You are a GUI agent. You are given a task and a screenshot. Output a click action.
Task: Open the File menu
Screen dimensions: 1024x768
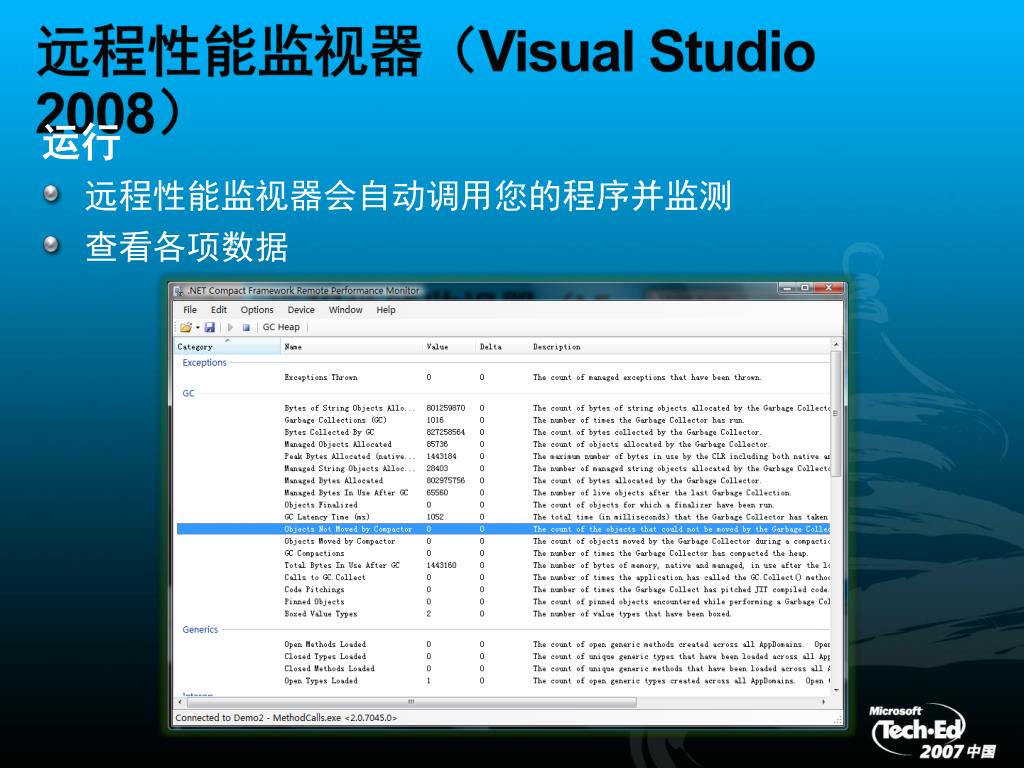190,310
